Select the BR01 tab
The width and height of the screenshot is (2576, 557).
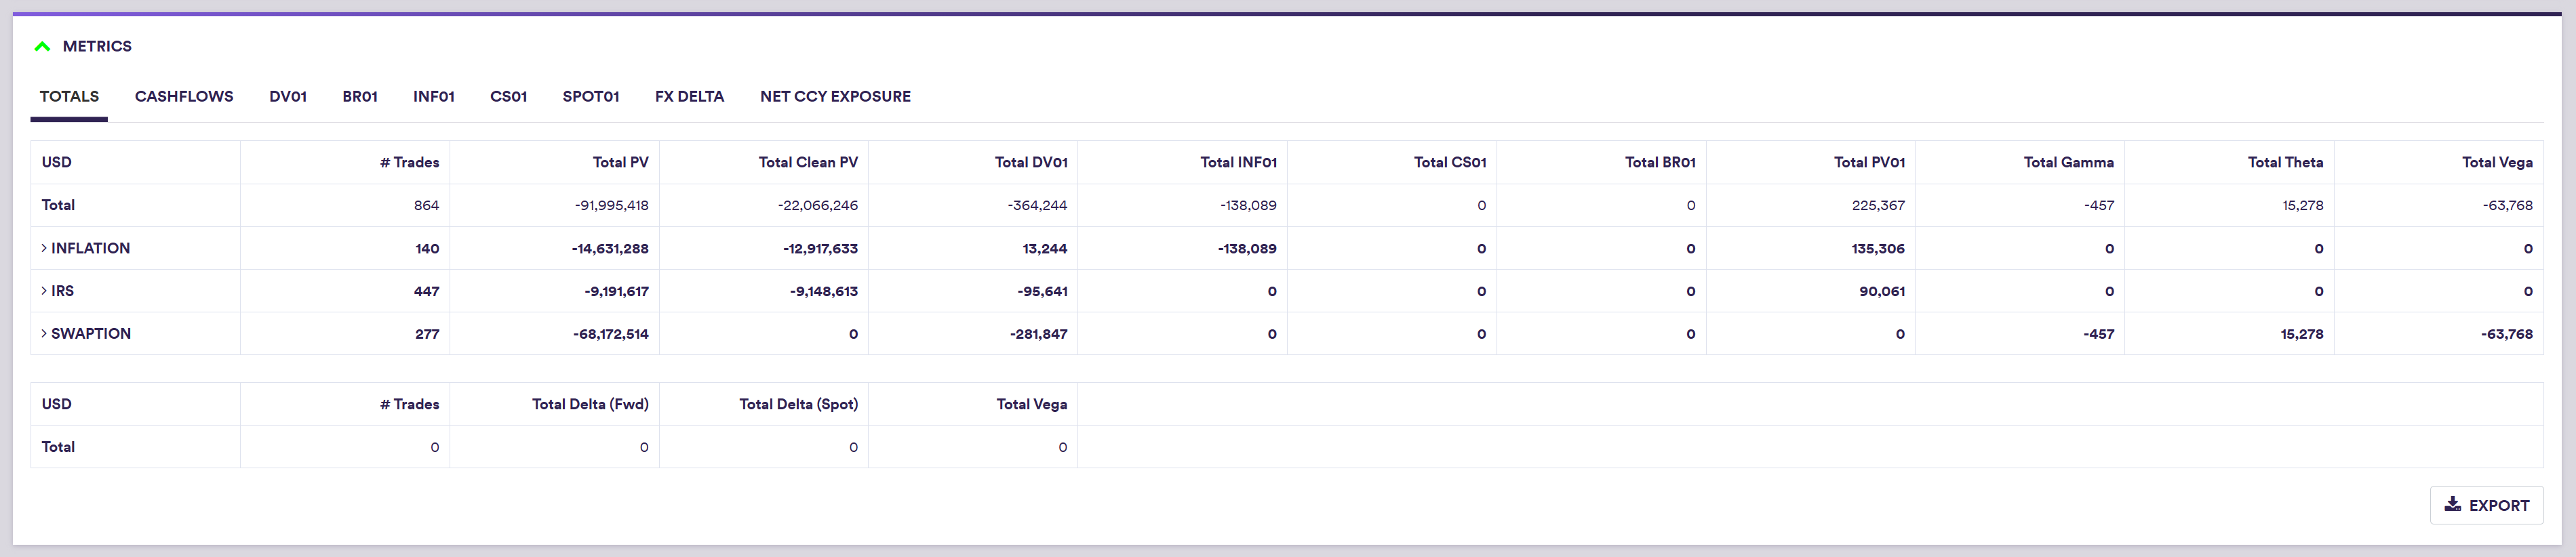[360, 97]
